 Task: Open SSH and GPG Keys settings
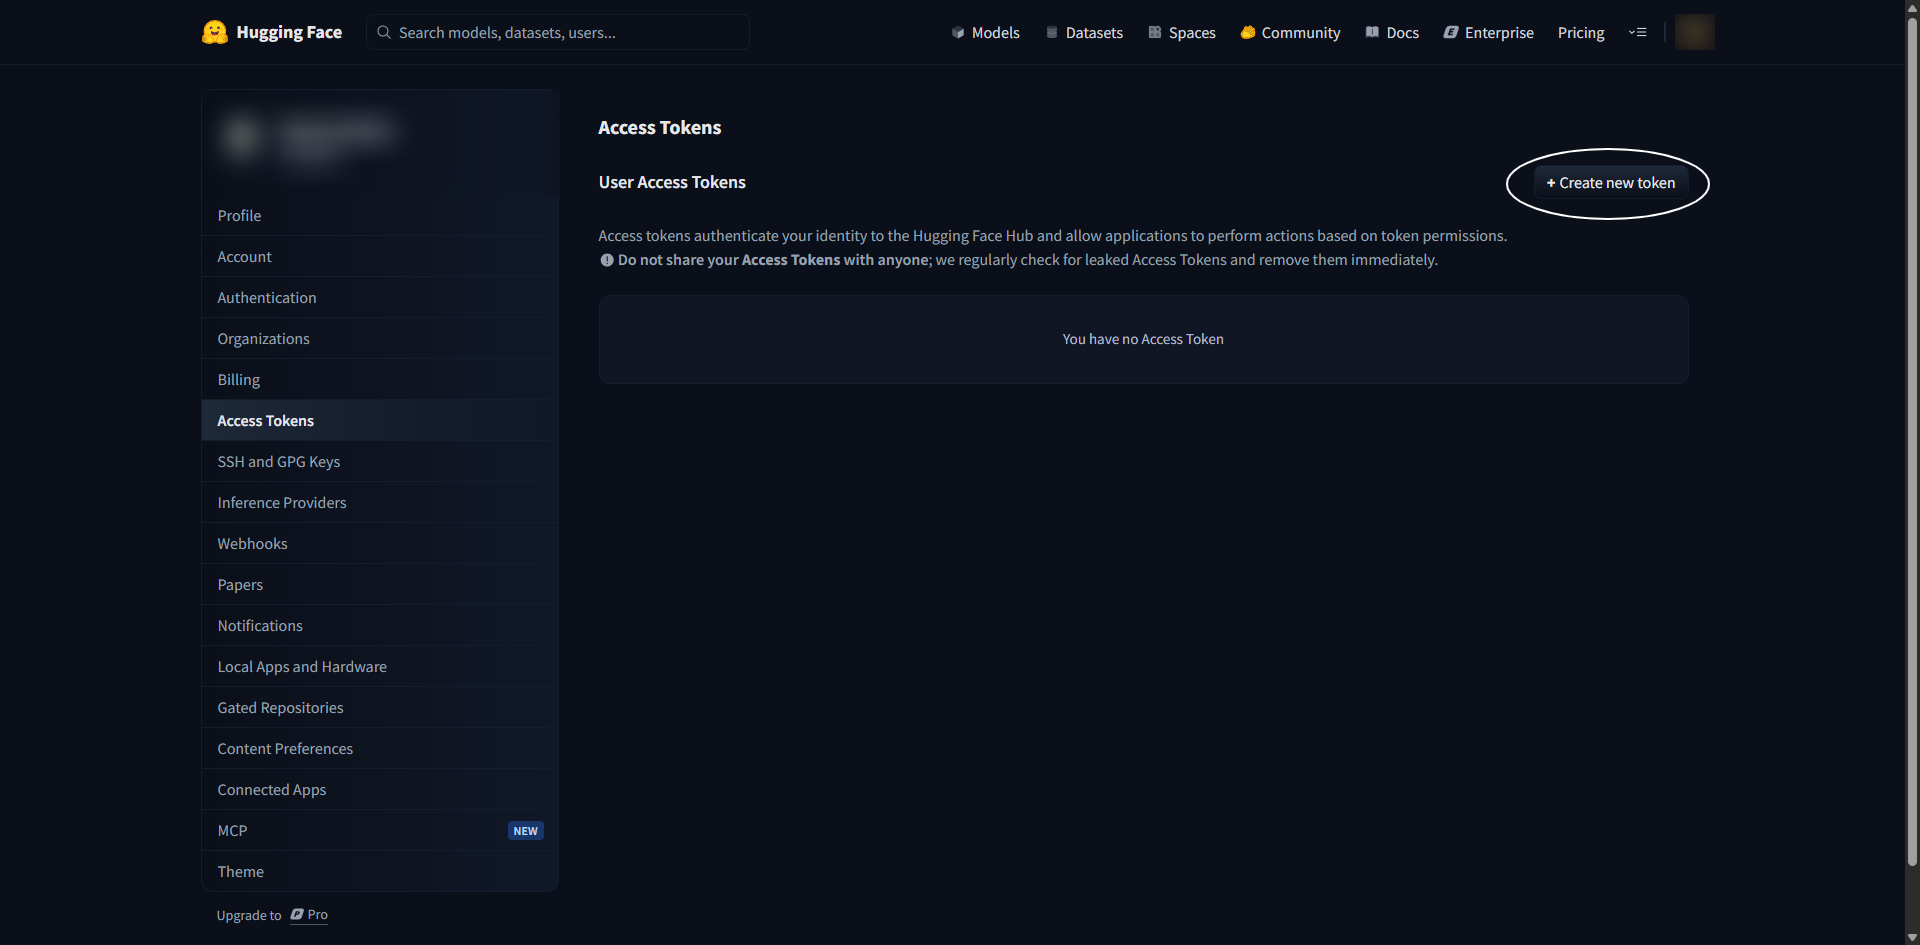380,461
